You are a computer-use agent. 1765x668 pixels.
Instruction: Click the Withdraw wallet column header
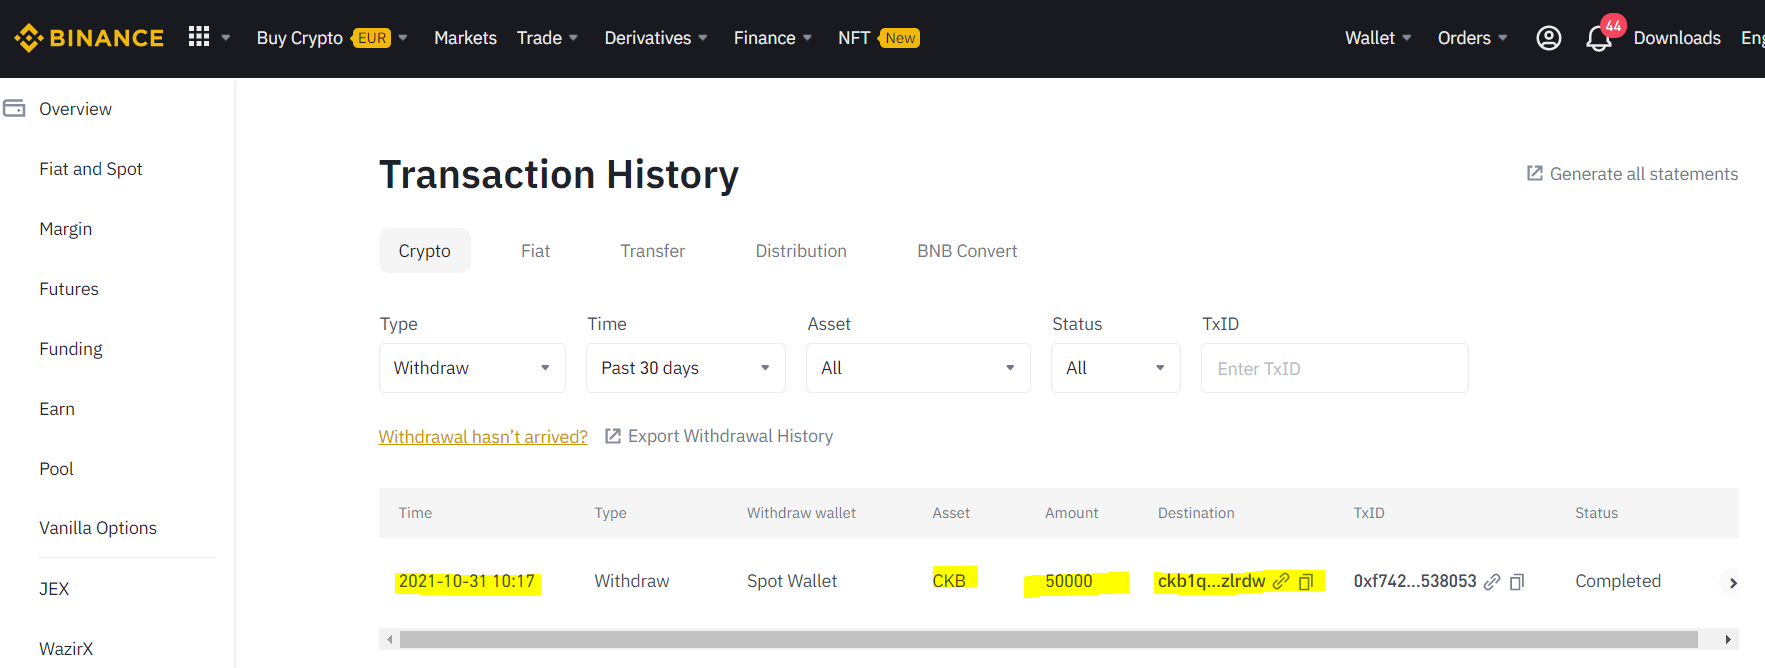(x=801, y=513)
